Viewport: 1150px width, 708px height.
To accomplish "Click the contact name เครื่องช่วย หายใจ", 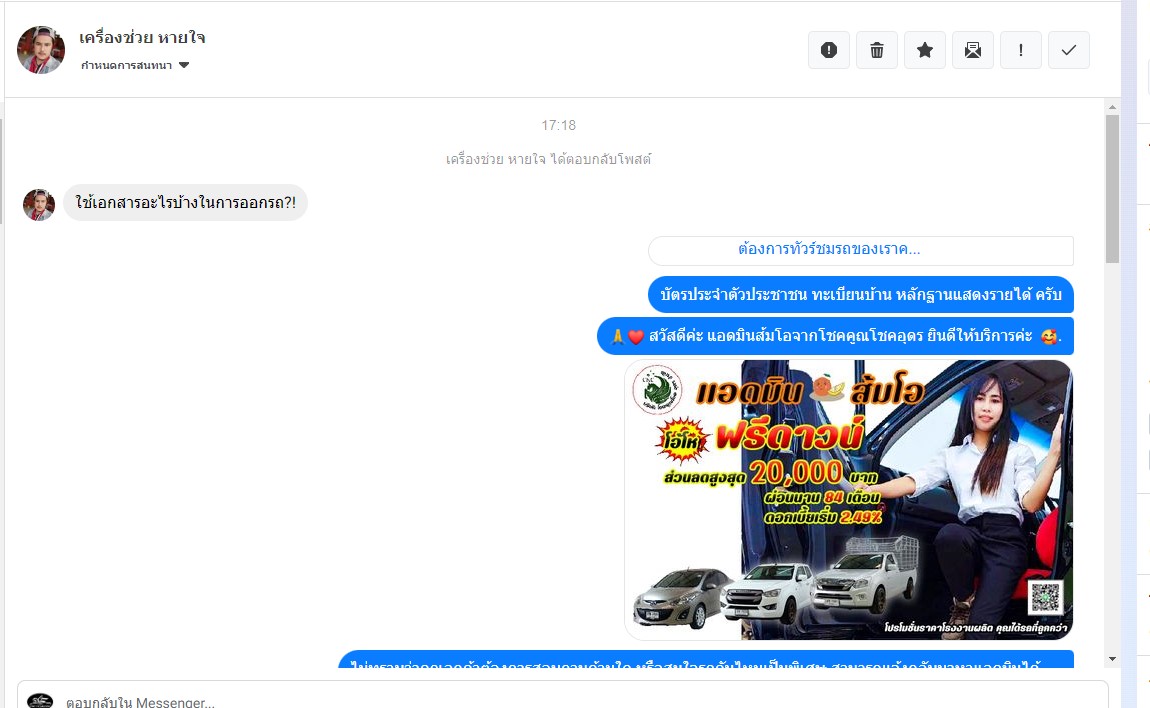I will (x=142, y=37).
